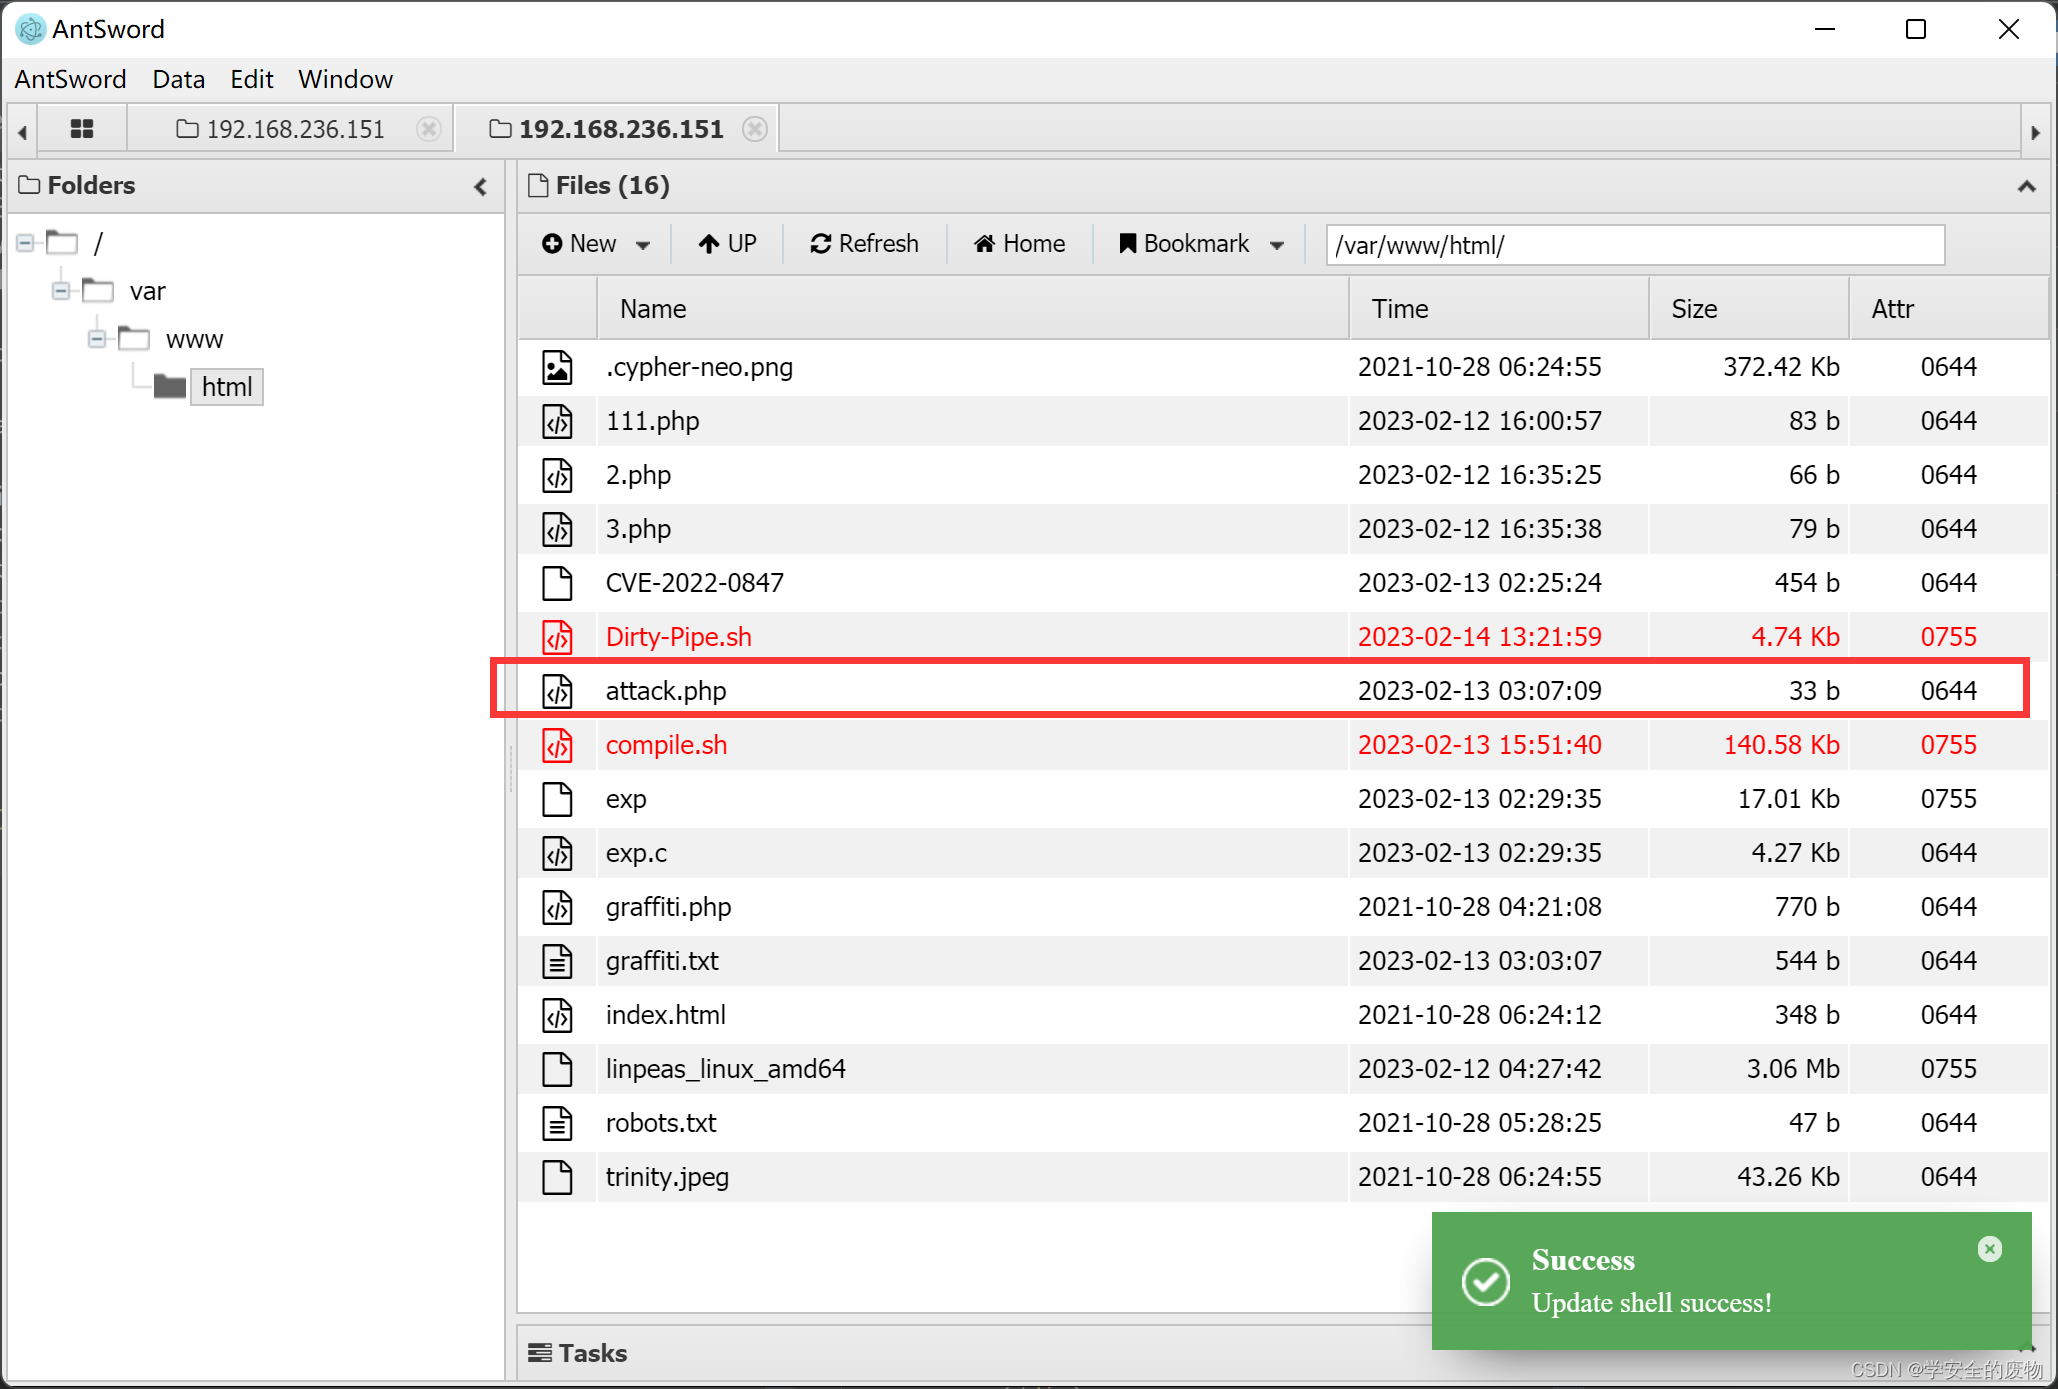Close the active bold 192.168.236.151 tab
This screenshot has height=1389, width=2058.
point(756,129)
